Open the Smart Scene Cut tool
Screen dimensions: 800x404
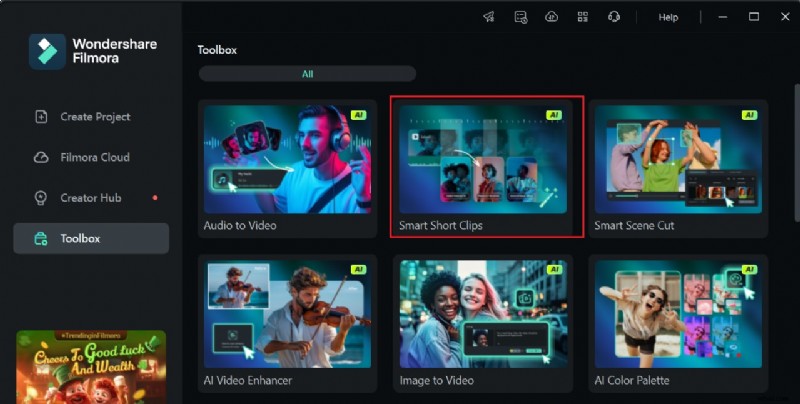[678, 168]
